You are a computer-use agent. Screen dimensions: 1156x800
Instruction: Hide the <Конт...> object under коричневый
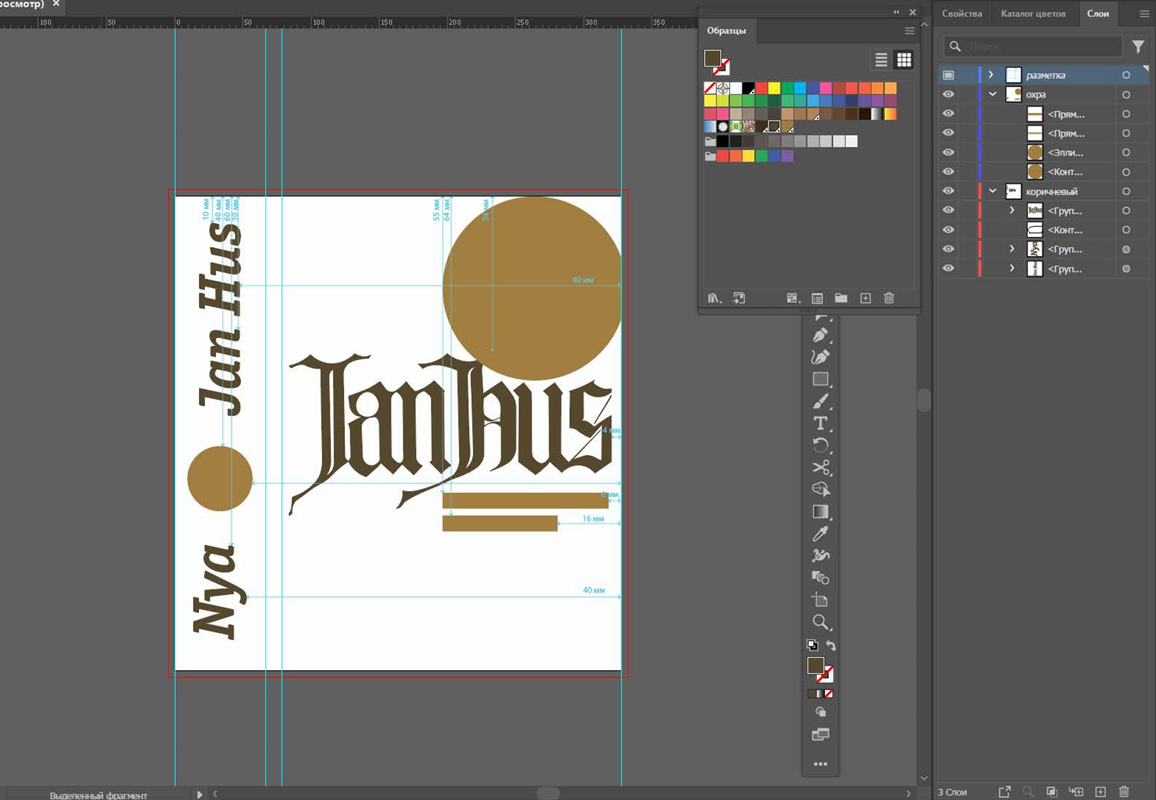pyautogui.click(x=949, y=230)
